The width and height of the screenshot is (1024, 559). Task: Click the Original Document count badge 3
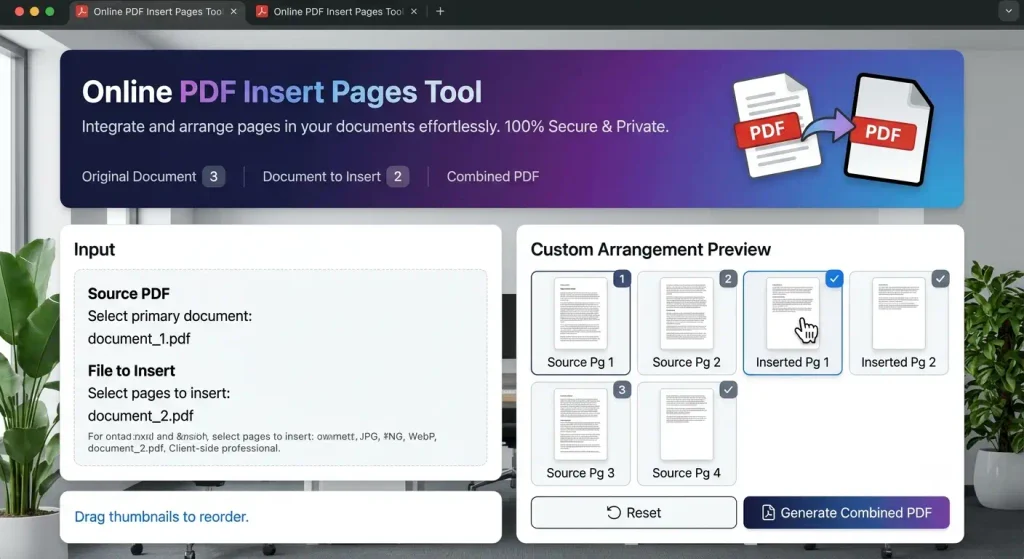[x=214, y=176]
